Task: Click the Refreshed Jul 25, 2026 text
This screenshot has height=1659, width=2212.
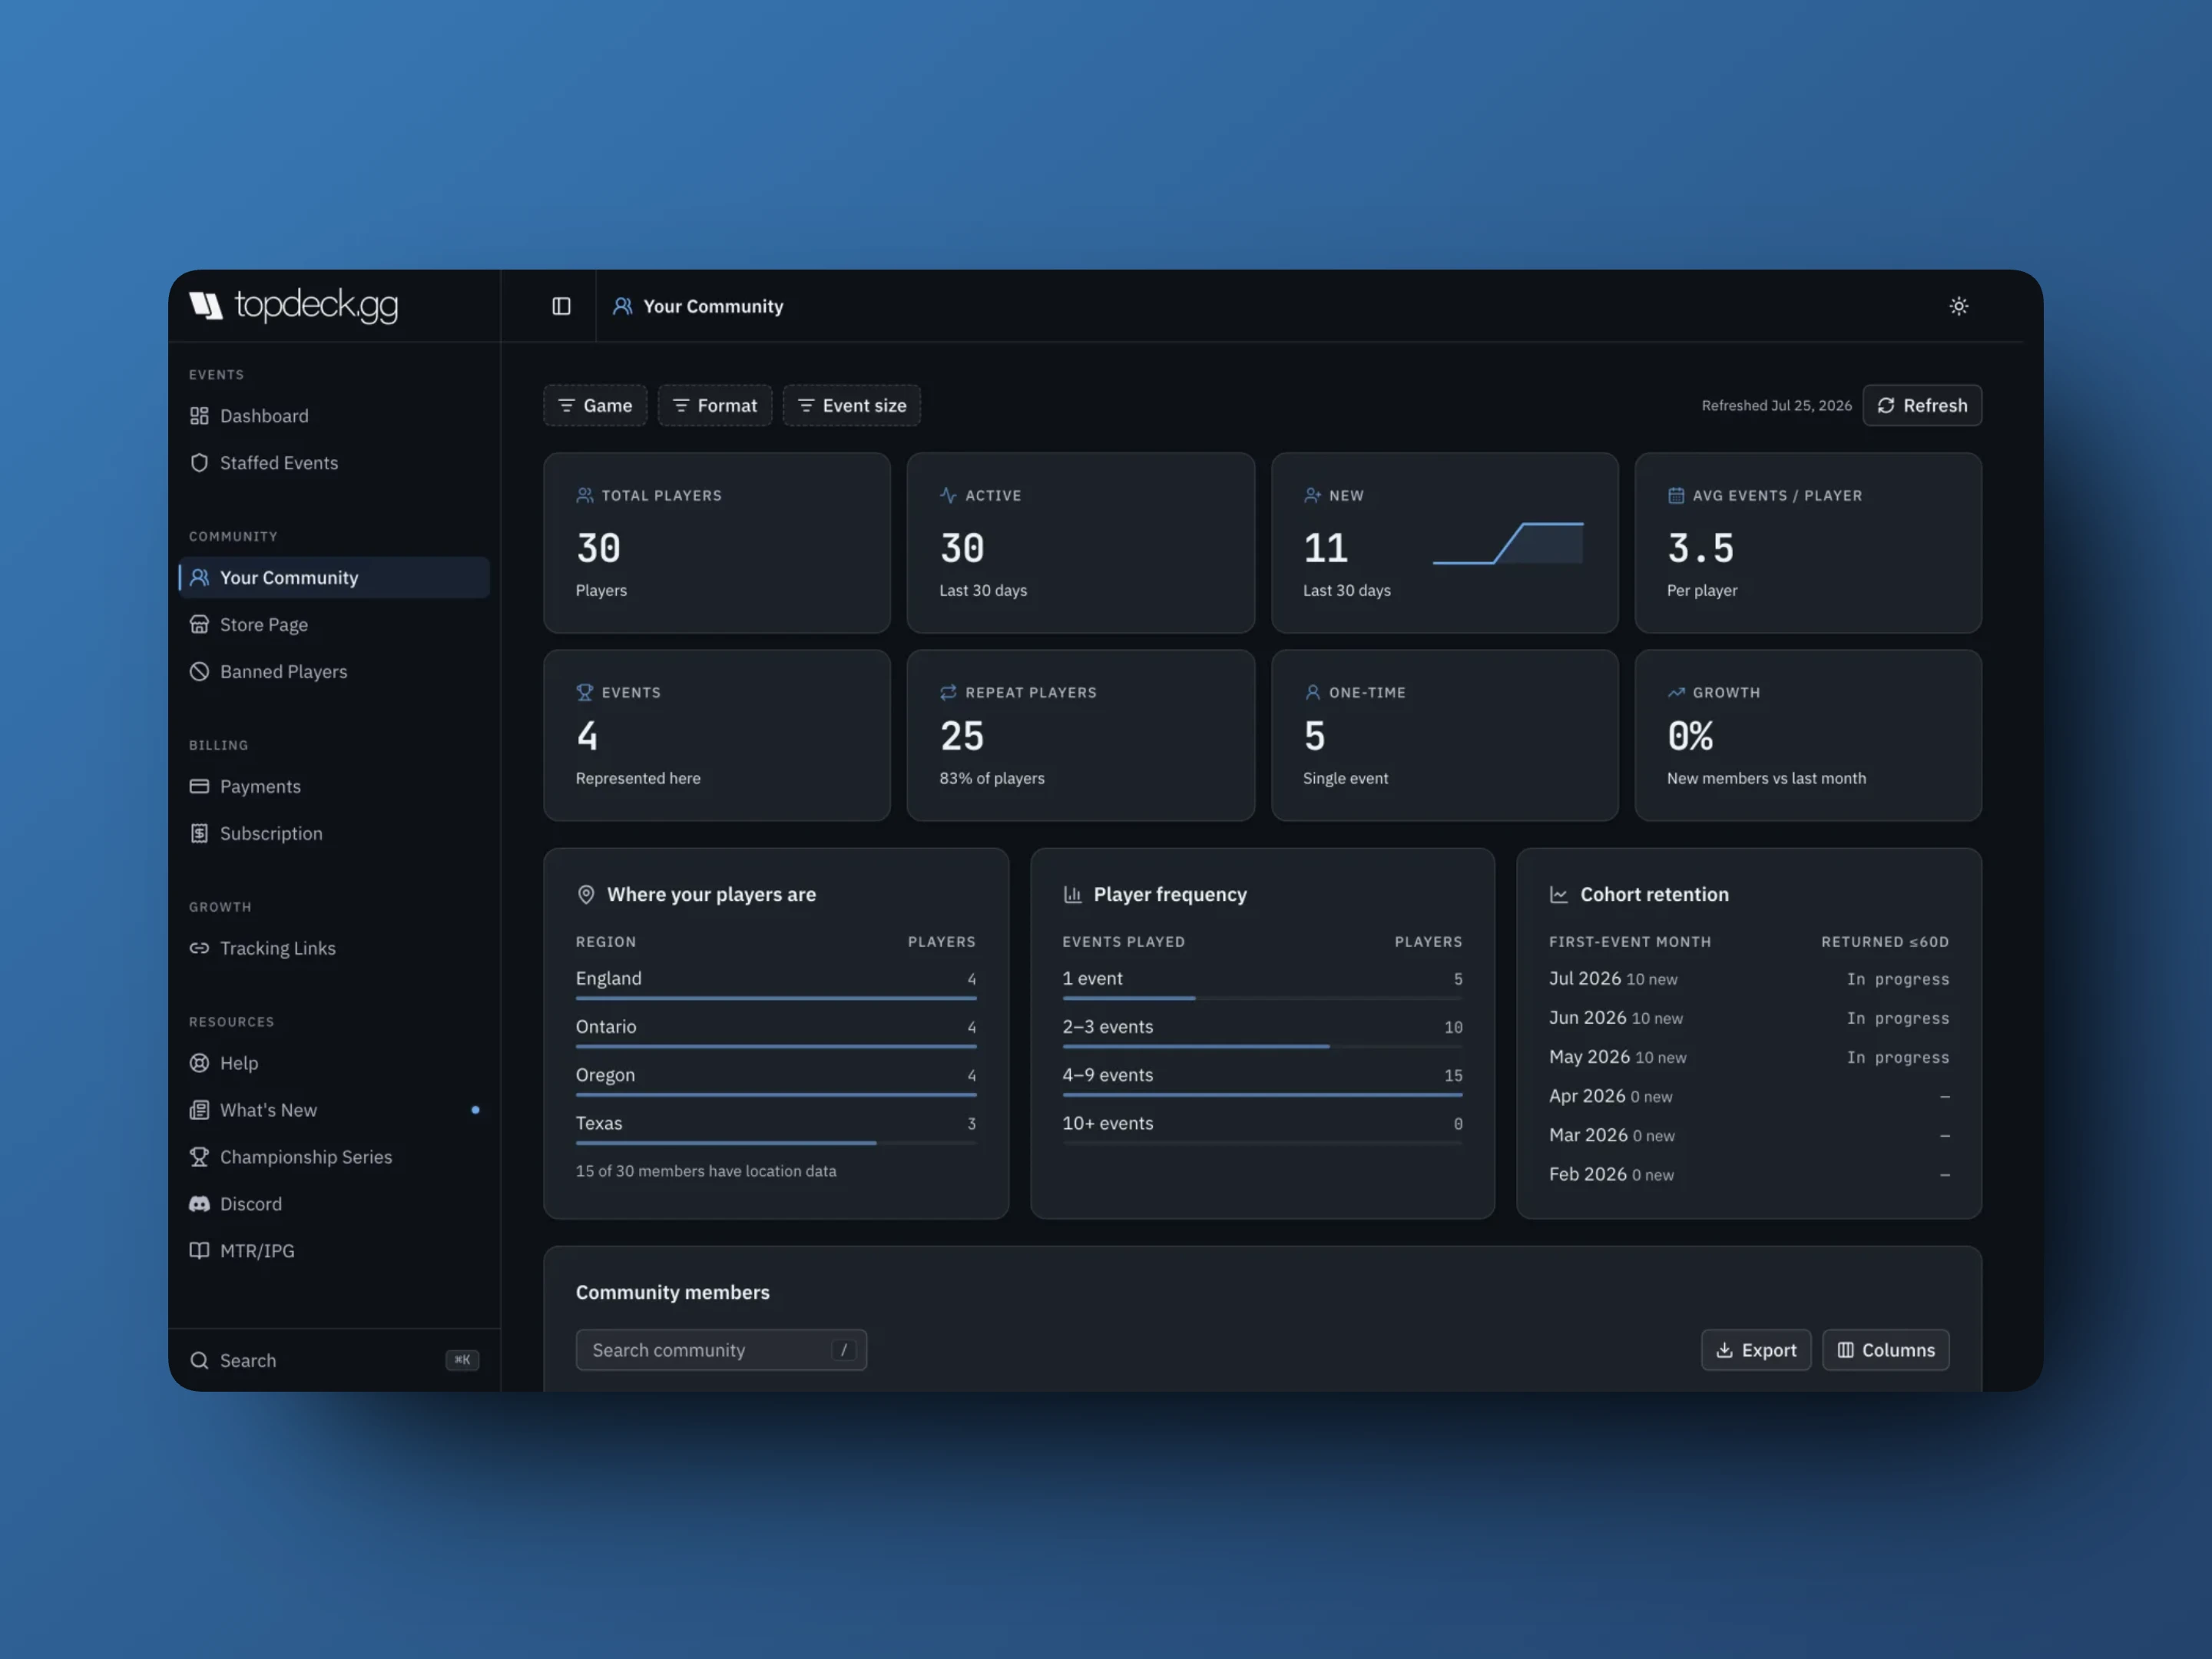Action: pos(1776,405)
